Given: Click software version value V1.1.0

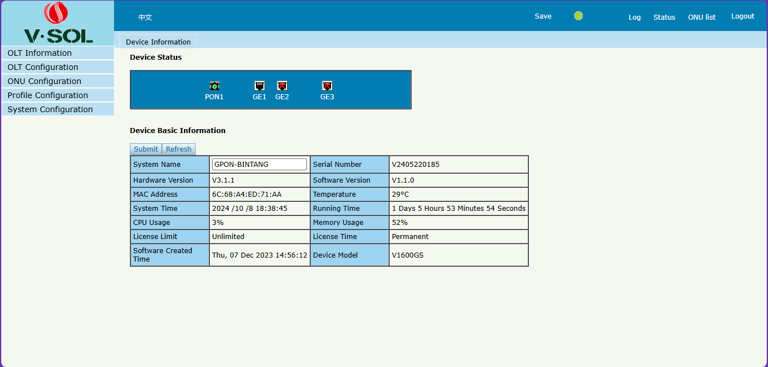Looking at the screenshot, I should coord(403,180).
